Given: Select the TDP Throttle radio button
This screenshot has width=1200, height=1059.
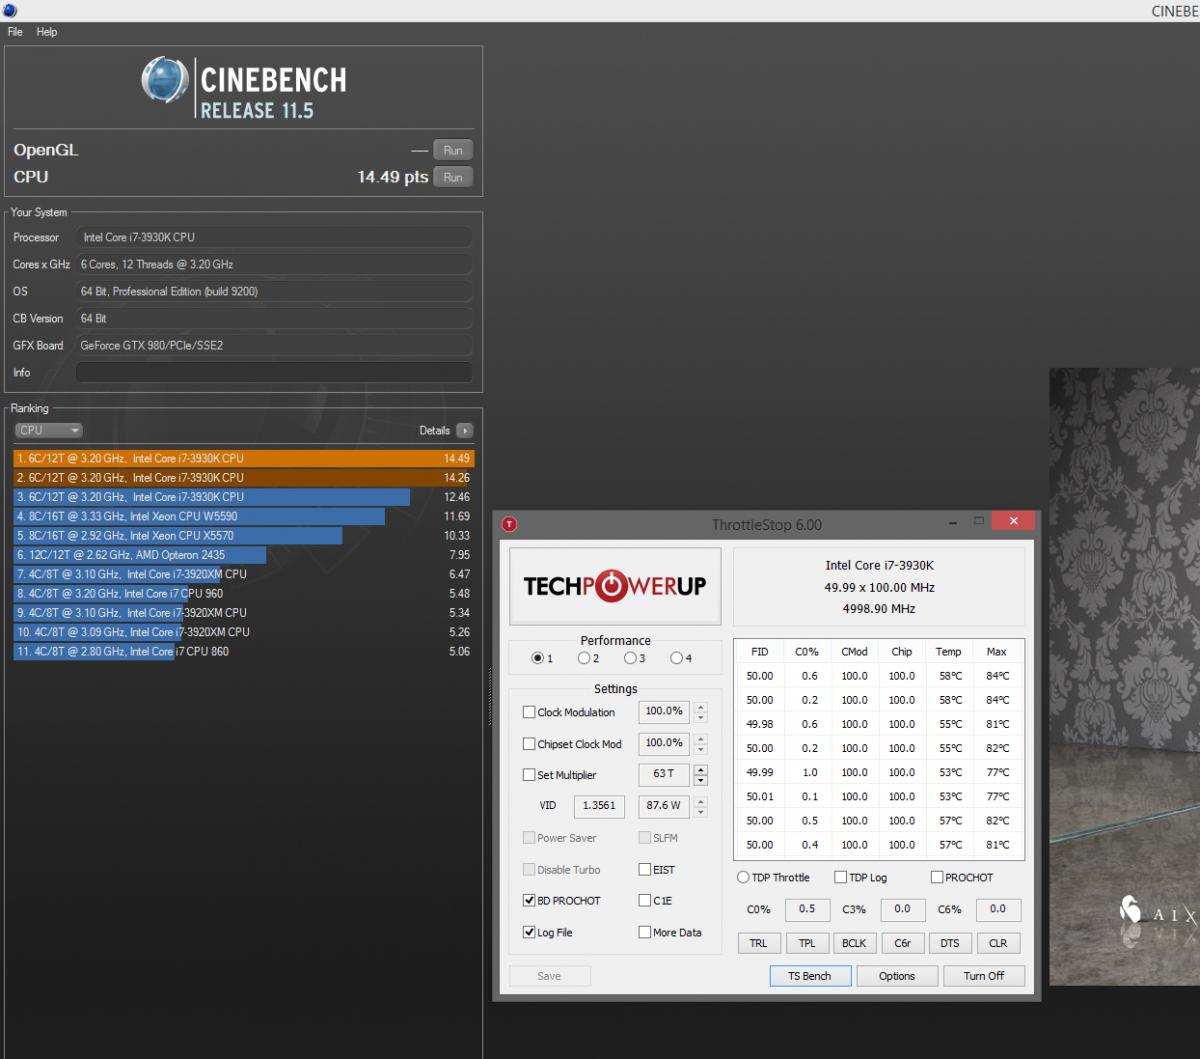Looking at the screenshot, I should pyautogui.click(x=743, y=877).
